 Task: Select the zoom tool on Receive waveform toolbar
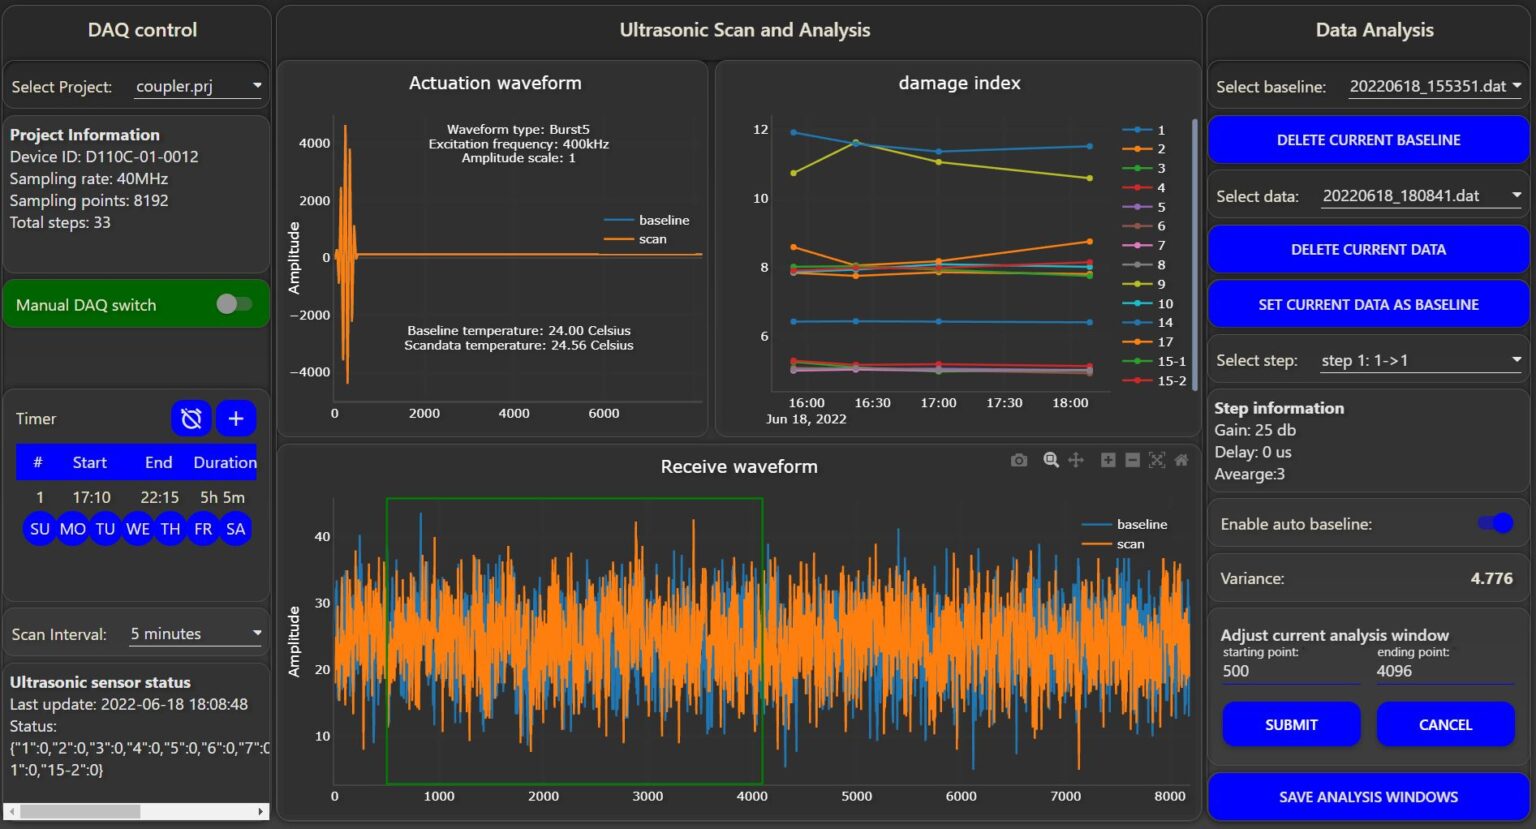(1050, 460)
